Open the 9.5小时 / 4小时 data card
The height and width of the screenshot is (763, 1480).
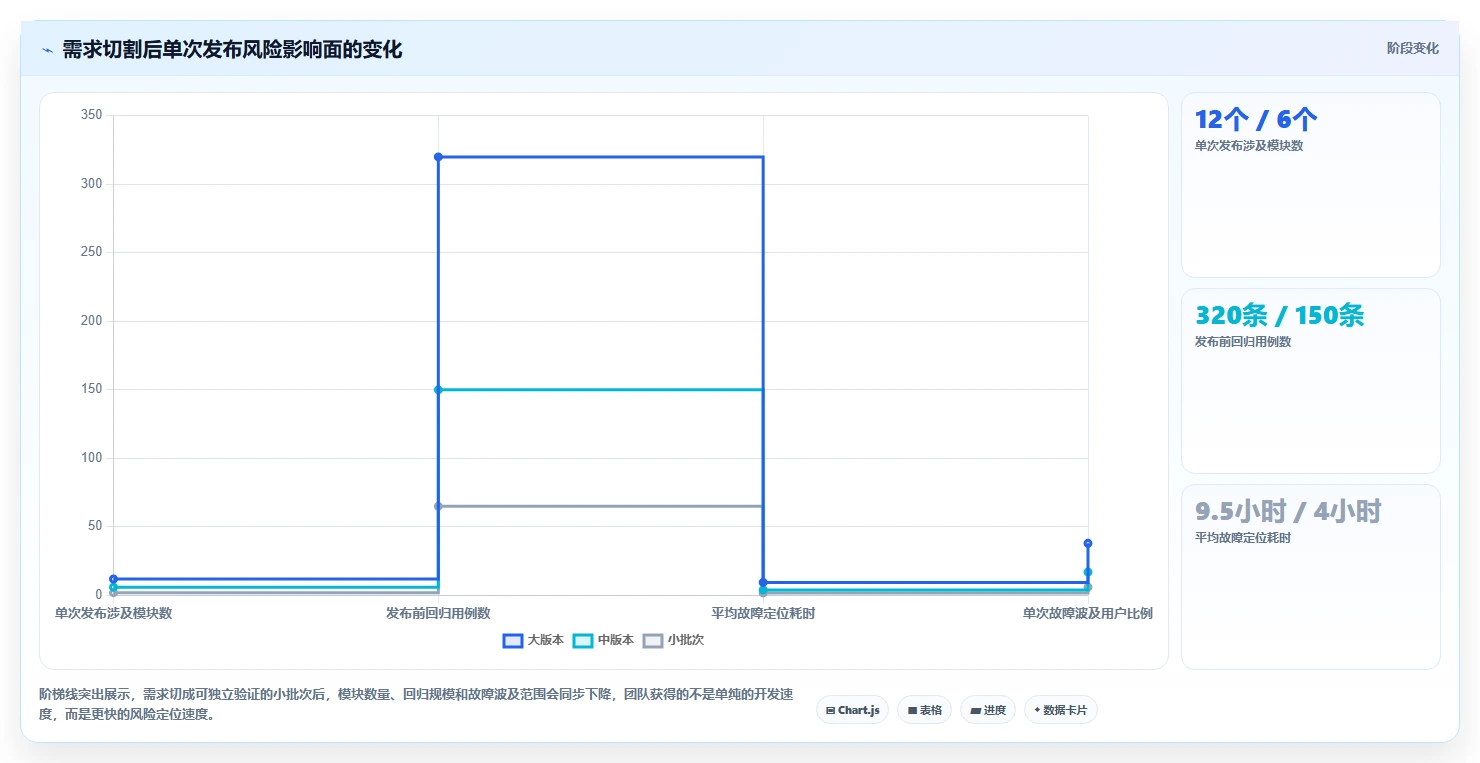pyautogui.click(x=1310, y=577)
